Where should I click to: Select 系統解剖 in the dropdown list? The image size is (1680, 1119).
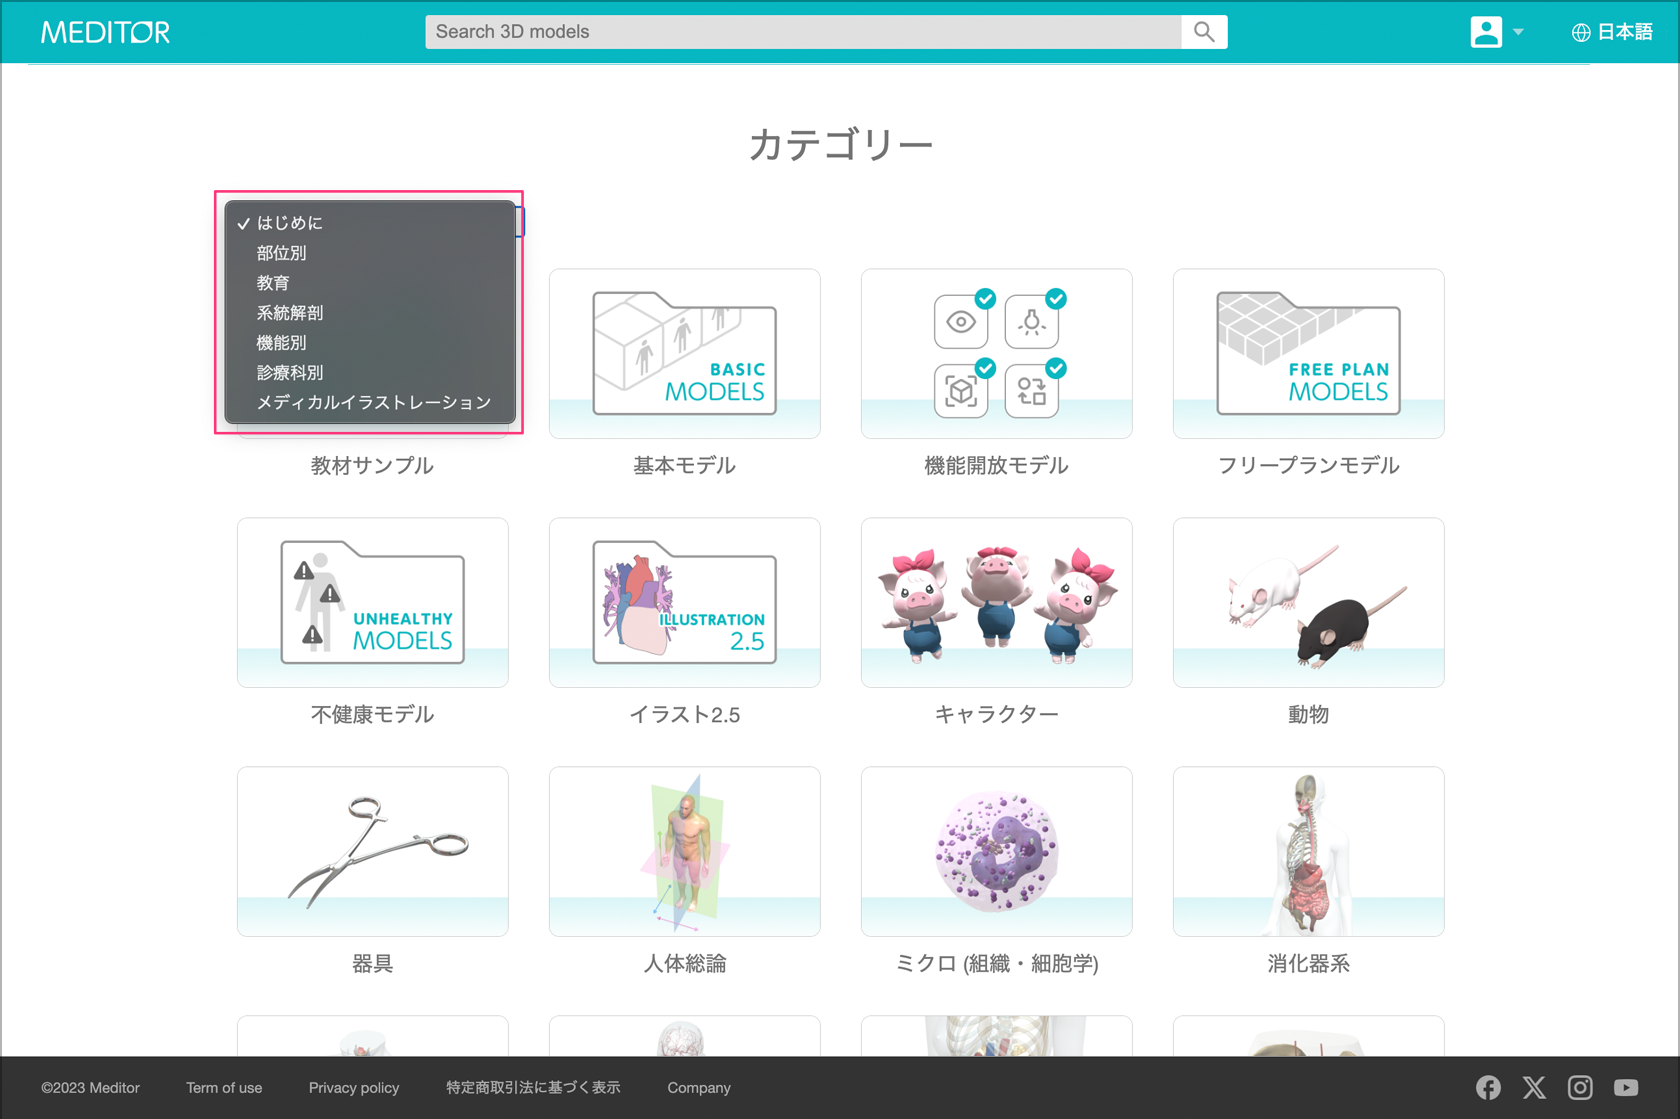(x=290, y=313)
